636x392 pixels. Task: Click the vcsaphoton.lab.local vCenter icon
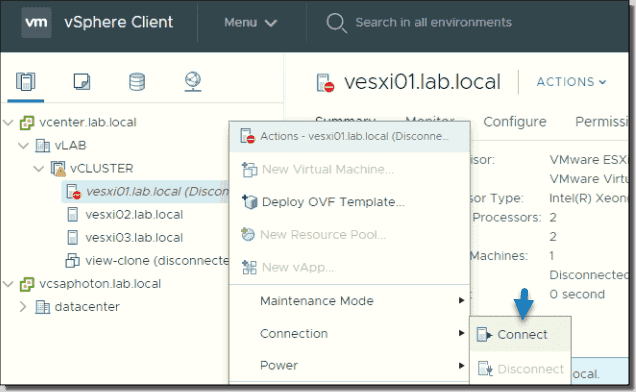tap(27, 284)
